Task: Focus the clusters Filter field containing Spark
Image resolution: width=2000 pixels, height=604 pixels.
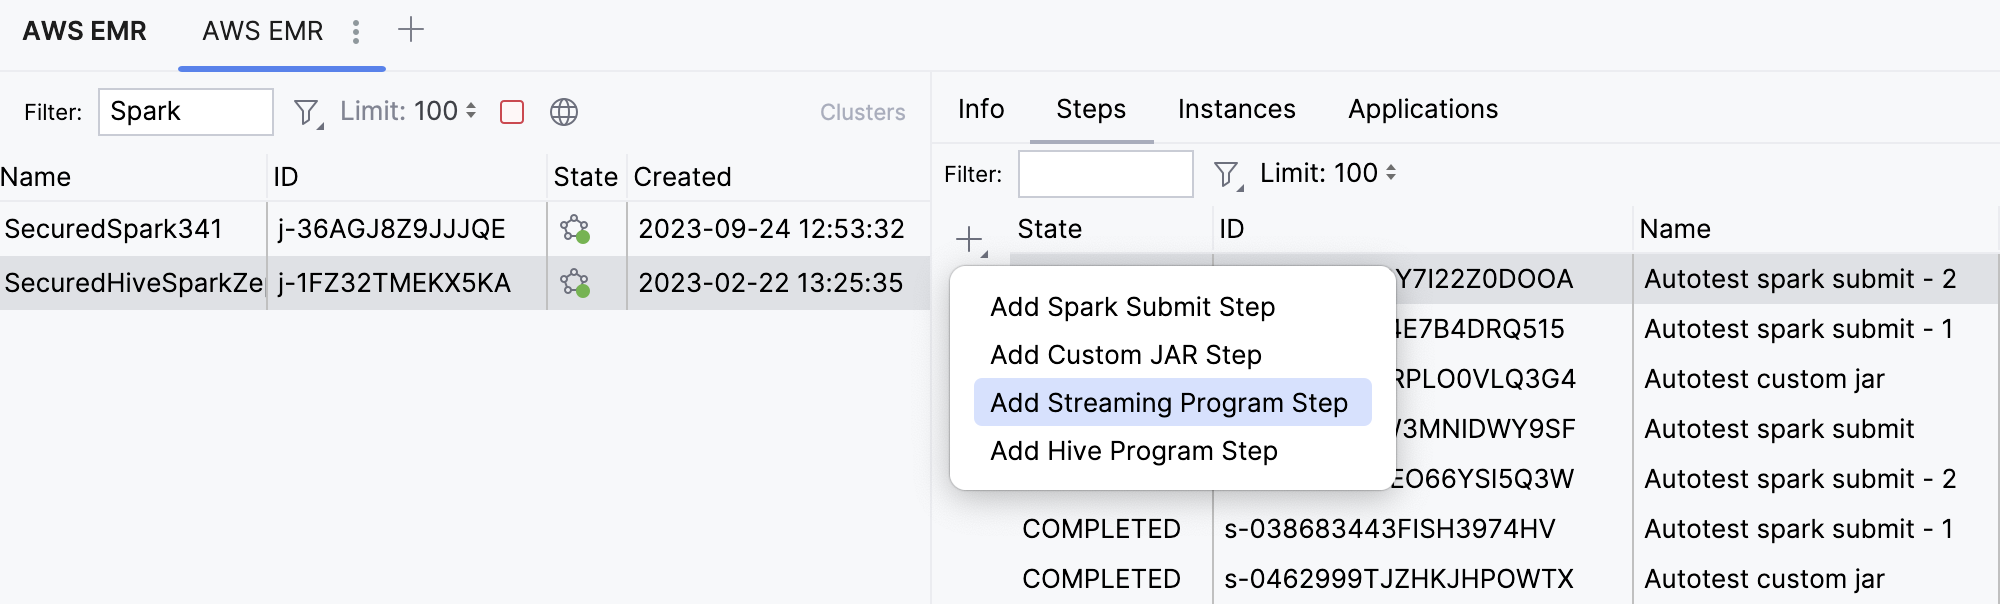Action: point(185,112)
